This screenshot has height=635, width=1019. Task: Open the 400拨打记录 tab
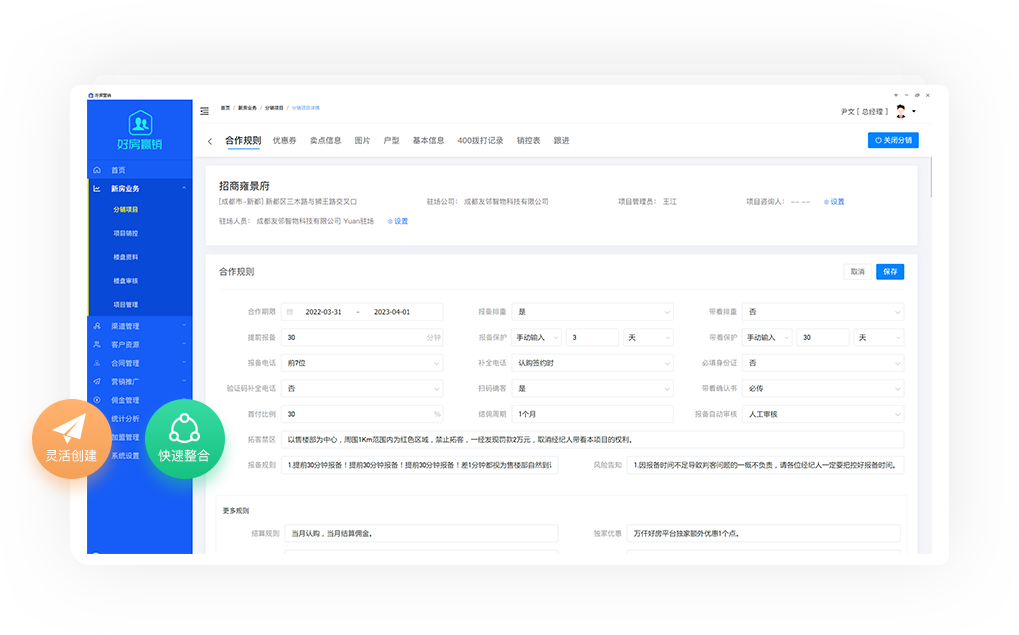[x=480, y=141]
